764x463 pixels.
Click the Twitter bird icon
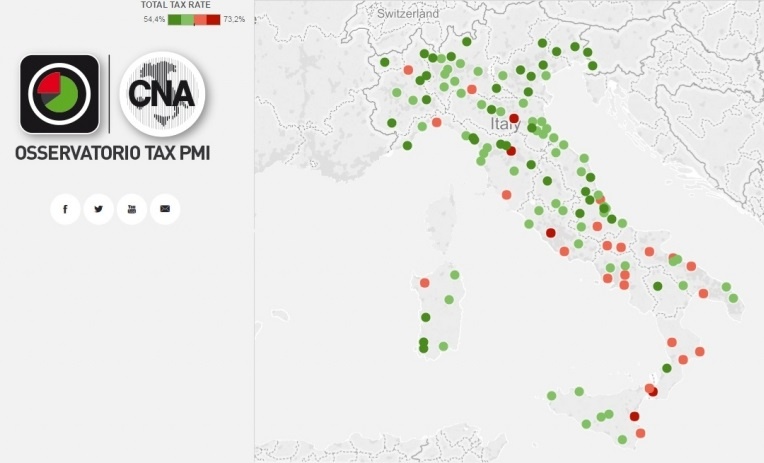click(98, 209)
